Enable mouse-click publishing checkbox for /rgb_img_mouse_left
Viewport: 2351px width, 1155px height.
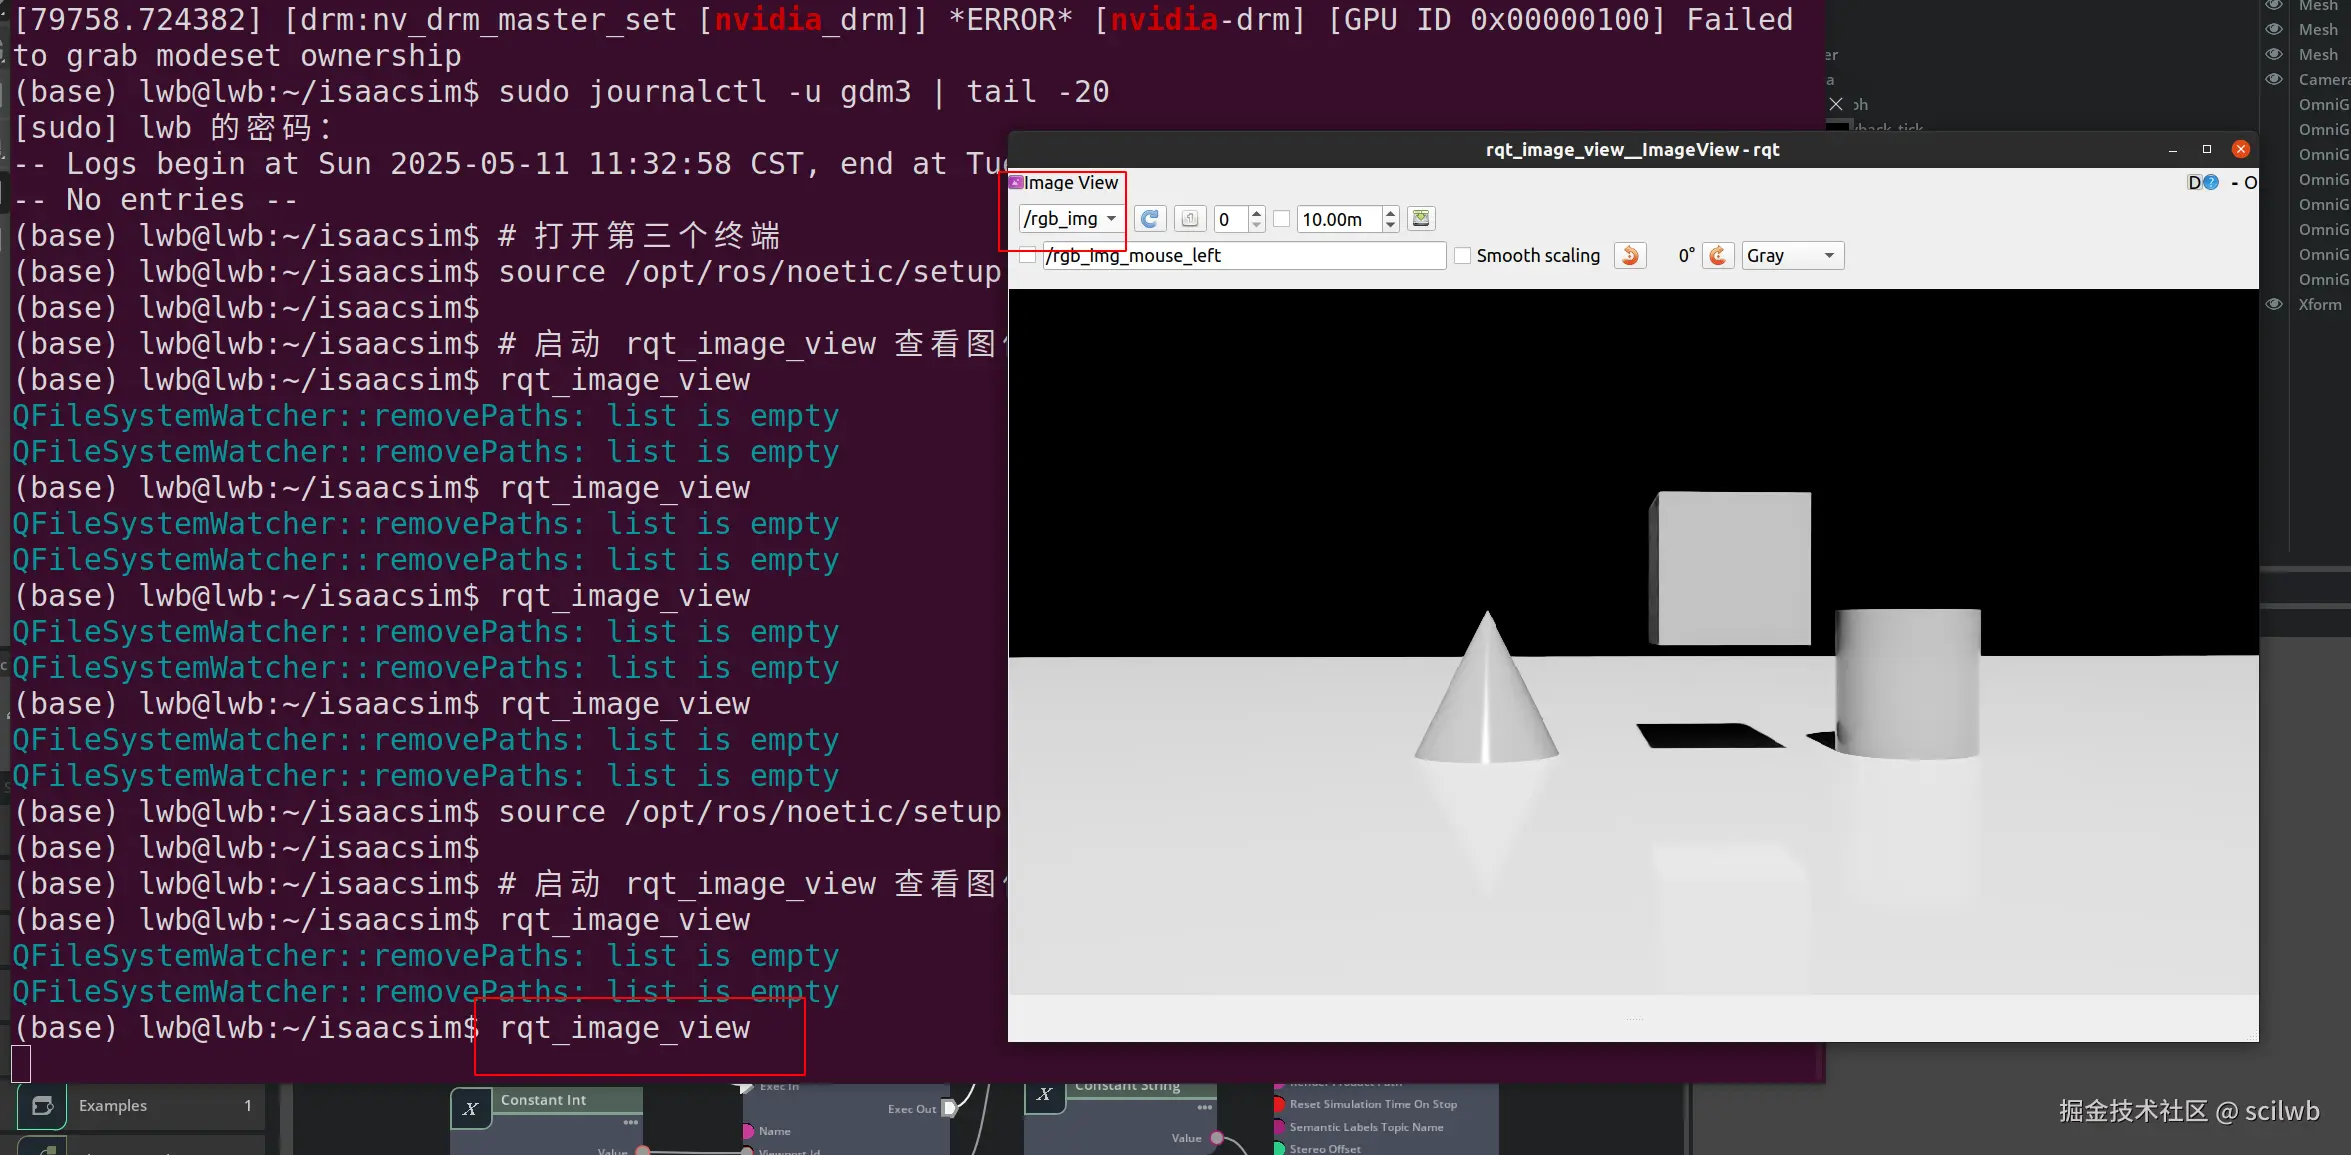tap(1027, 256)
